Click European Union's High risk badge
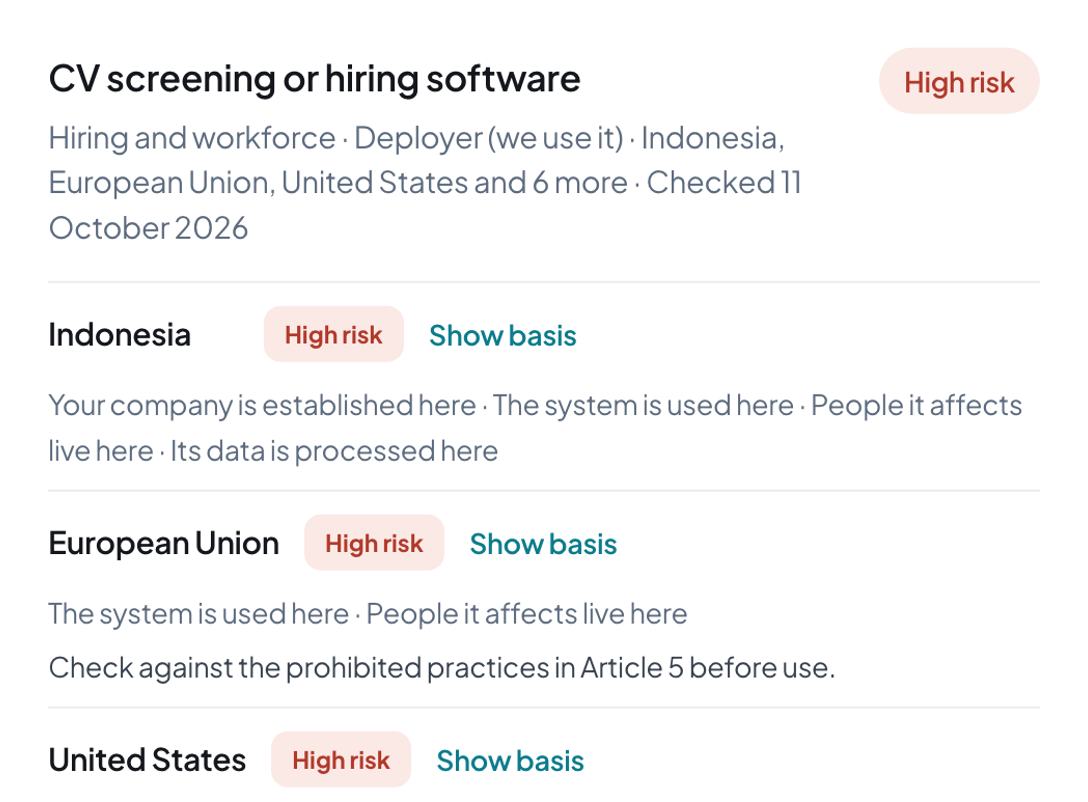 [374, 543]
